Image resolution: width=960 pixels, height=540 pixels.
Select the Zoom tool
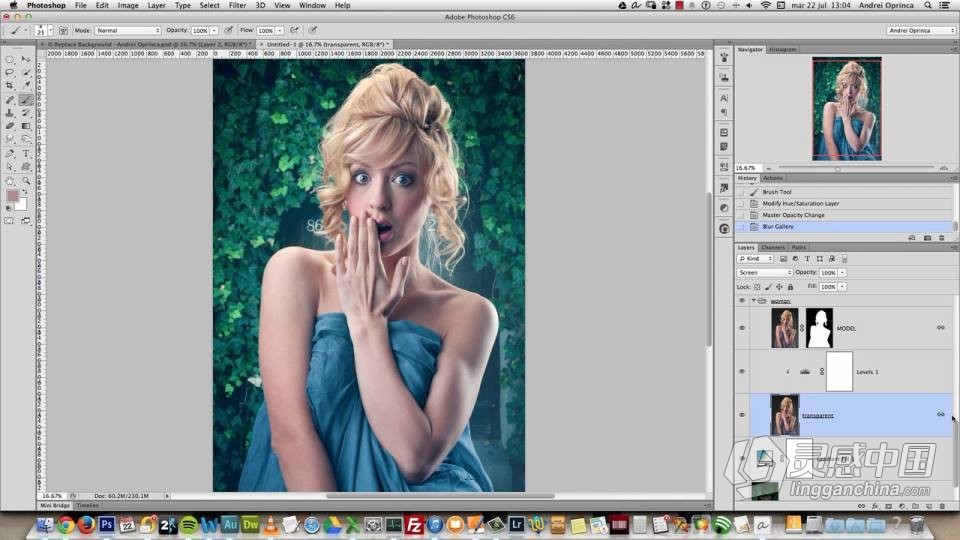coord(26,181)
